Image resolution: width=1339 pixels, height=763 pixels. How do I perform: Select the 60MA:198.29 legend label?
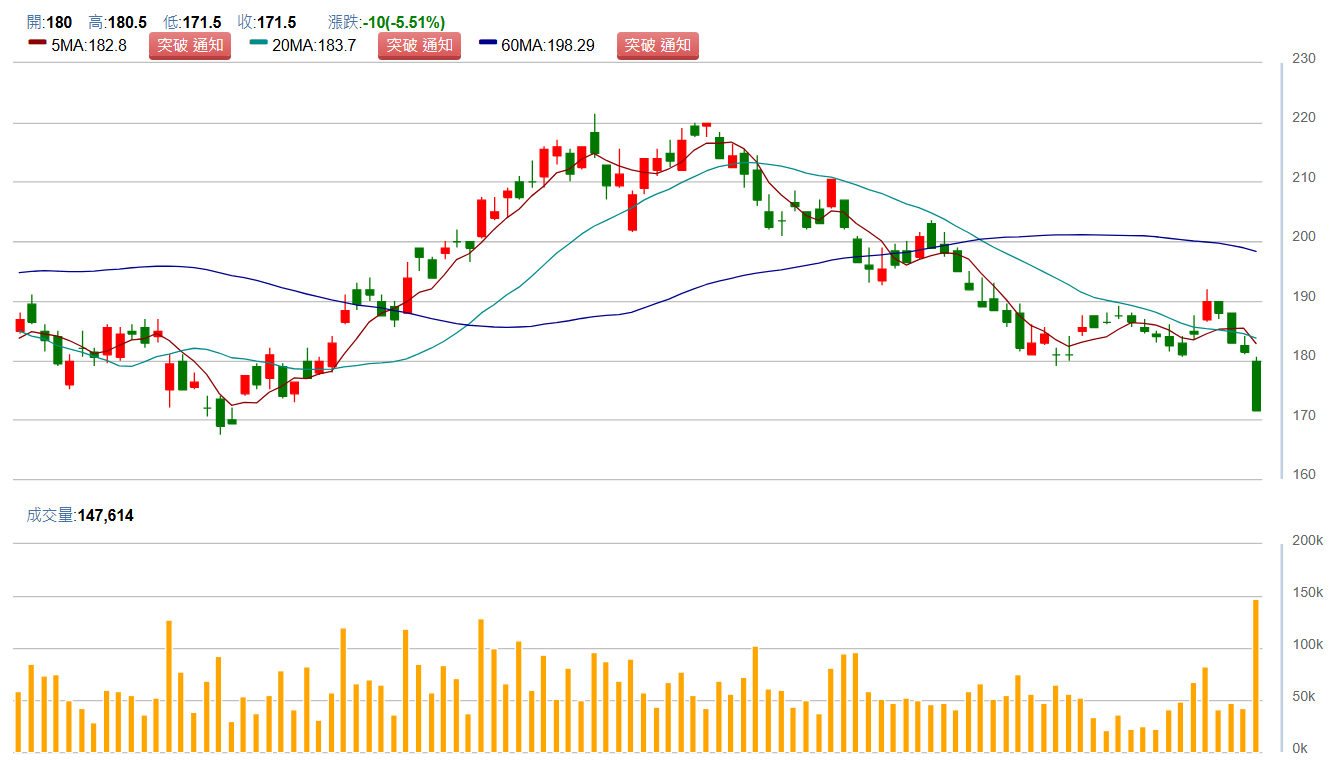pos(548,45)
